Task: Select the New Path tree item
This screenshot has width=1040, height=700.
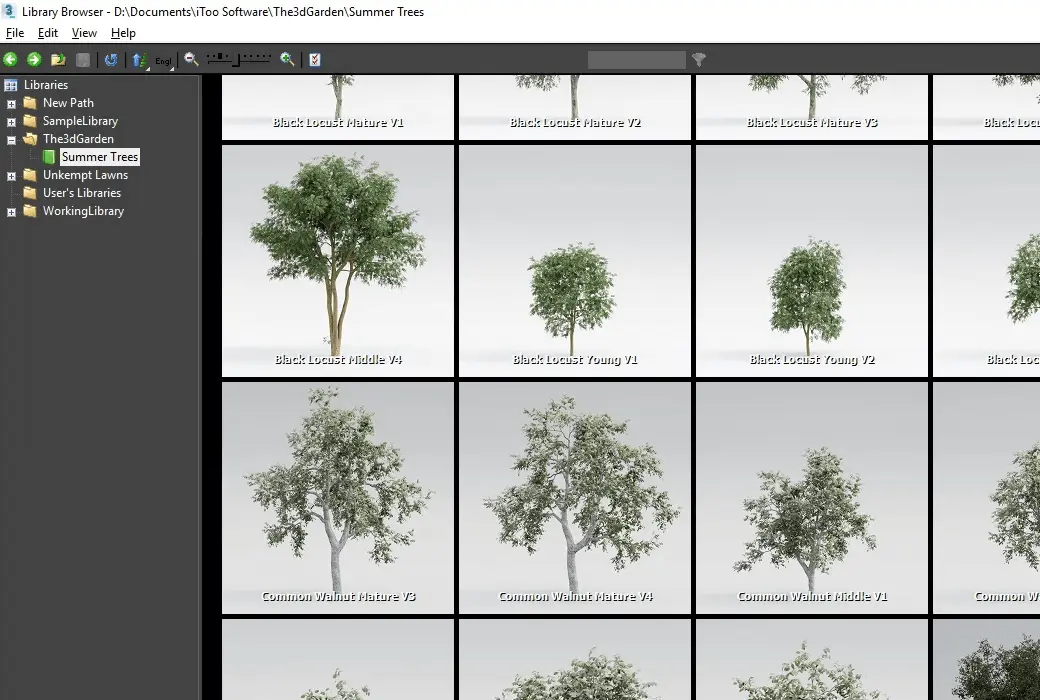Action: (68, 103)
